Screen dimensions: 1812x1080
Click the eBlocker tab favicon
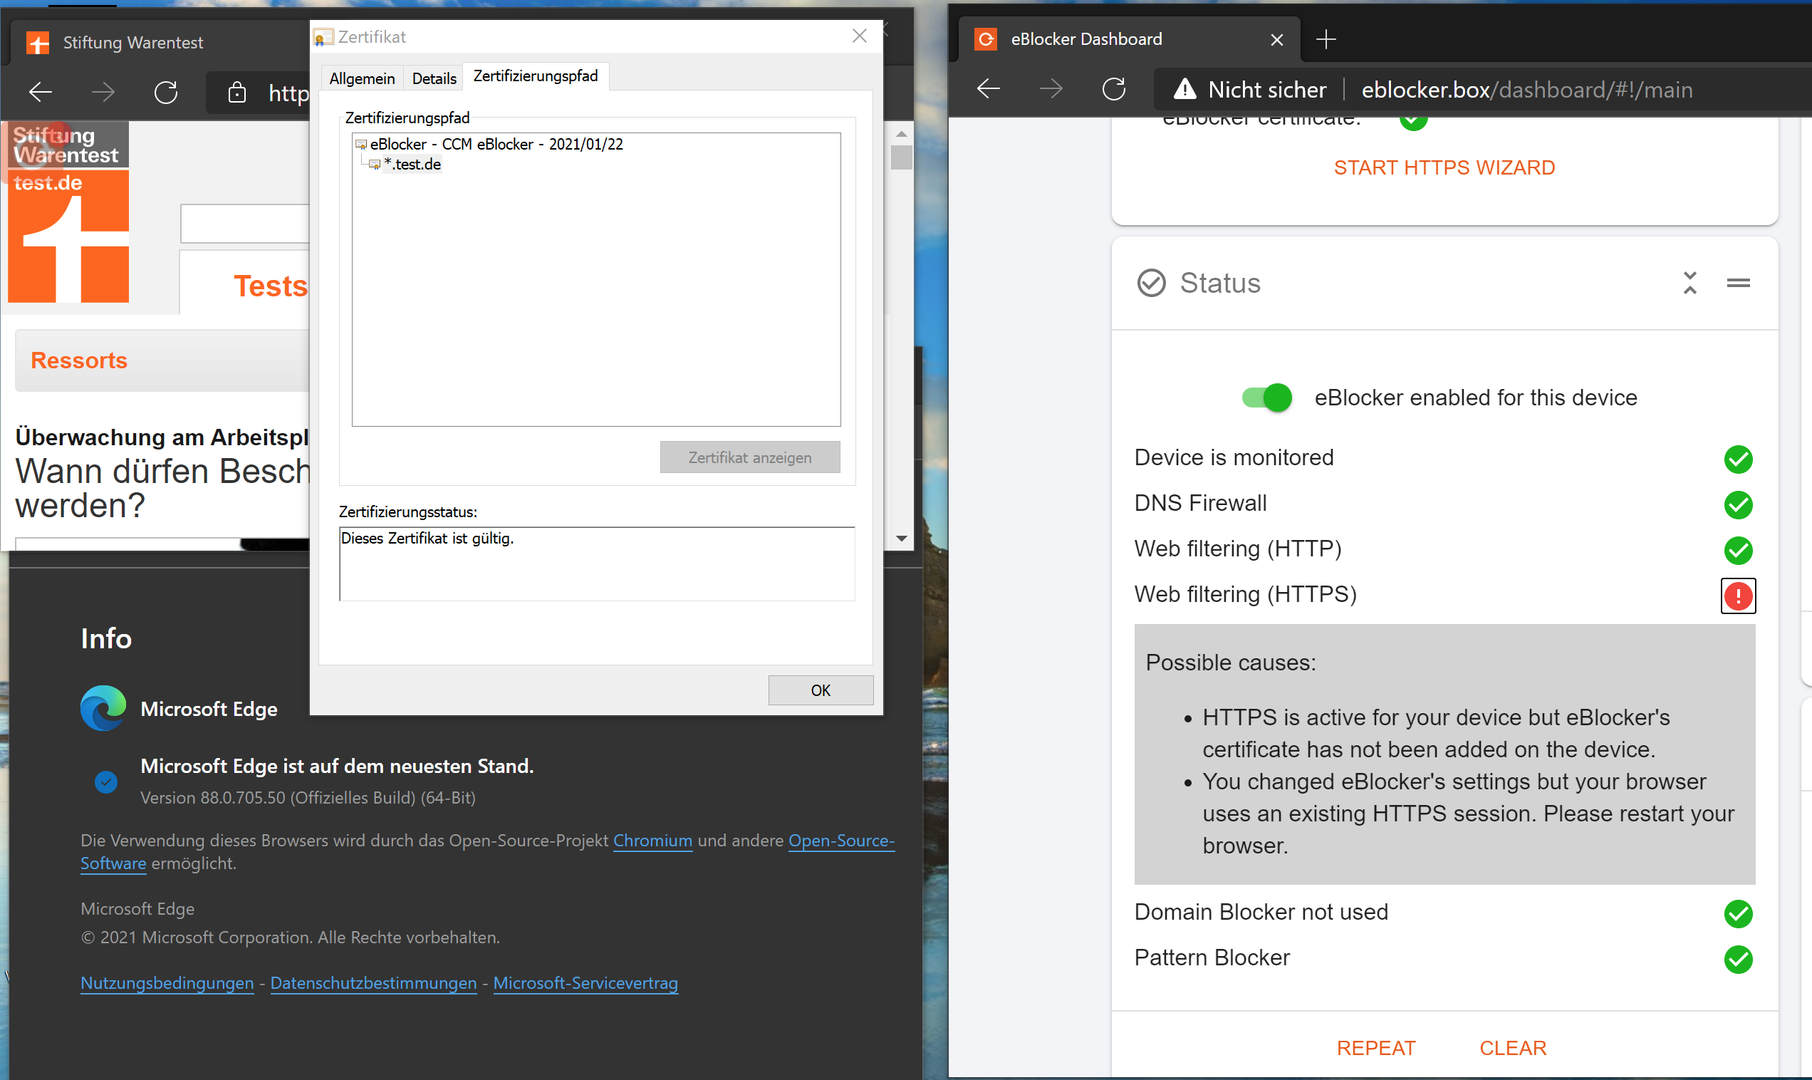point(986,39)
